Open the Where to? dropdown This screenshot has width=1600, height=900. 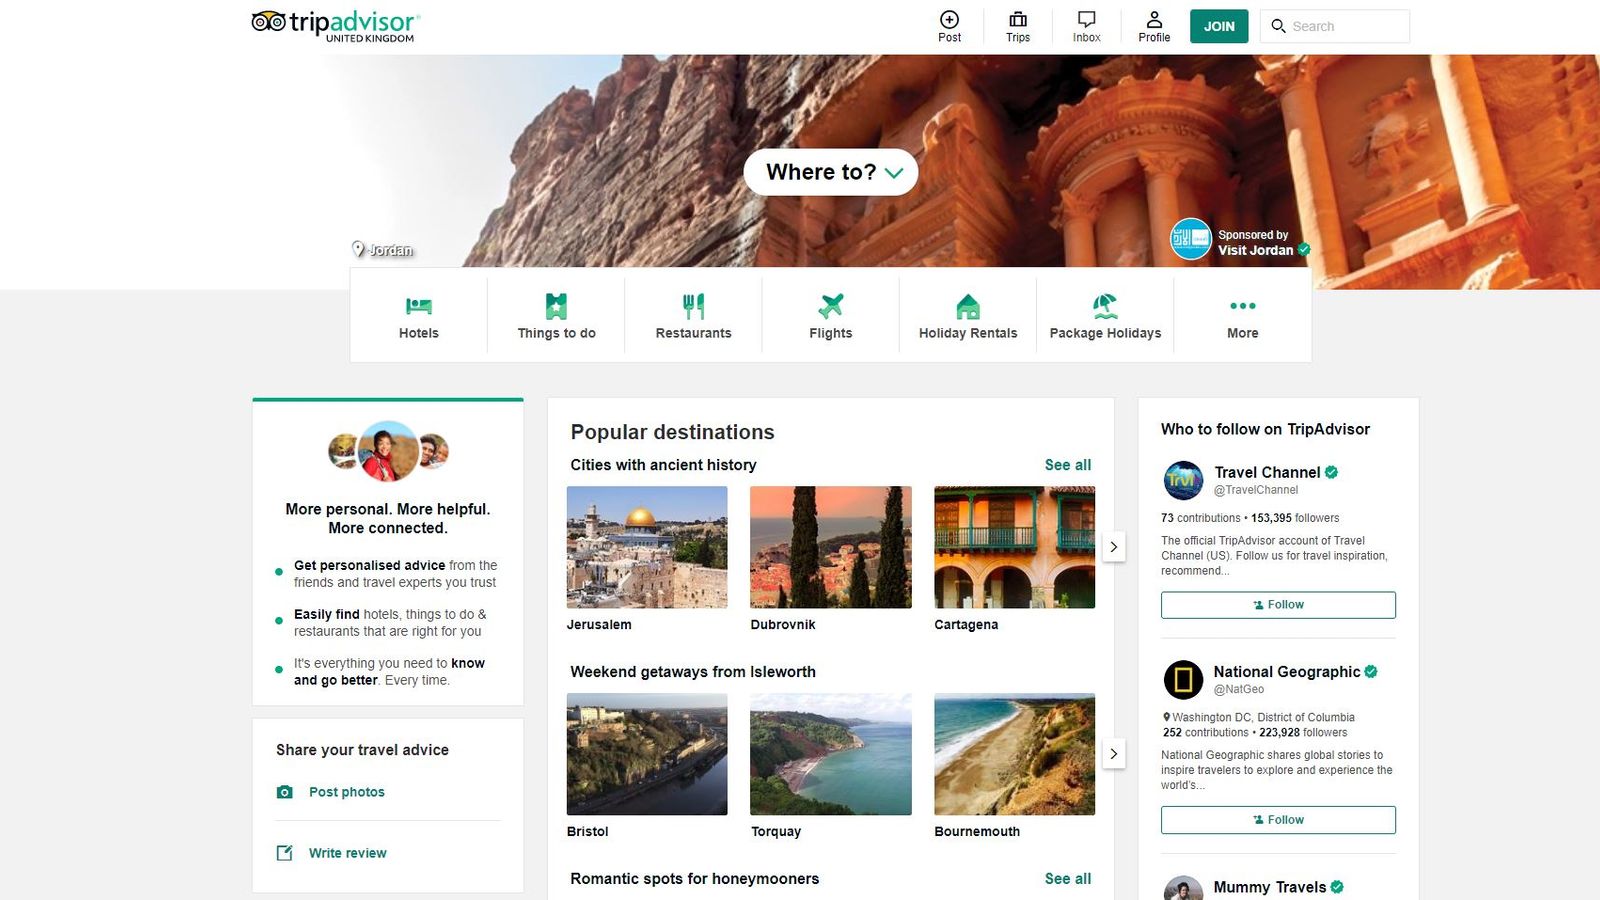830,171
